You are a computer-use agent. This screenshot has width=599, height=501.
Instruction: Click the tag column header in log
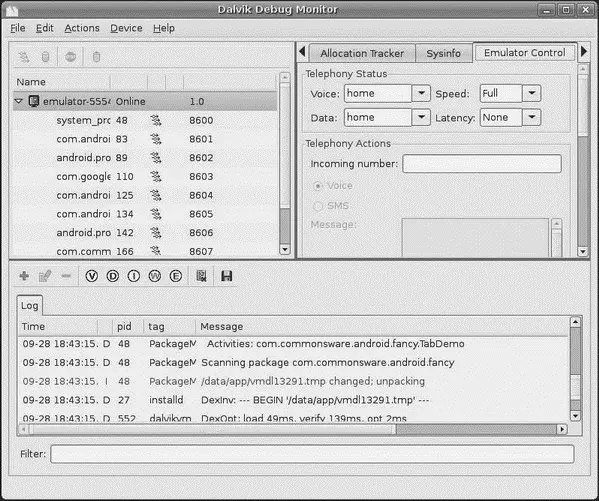pos(169,326)
